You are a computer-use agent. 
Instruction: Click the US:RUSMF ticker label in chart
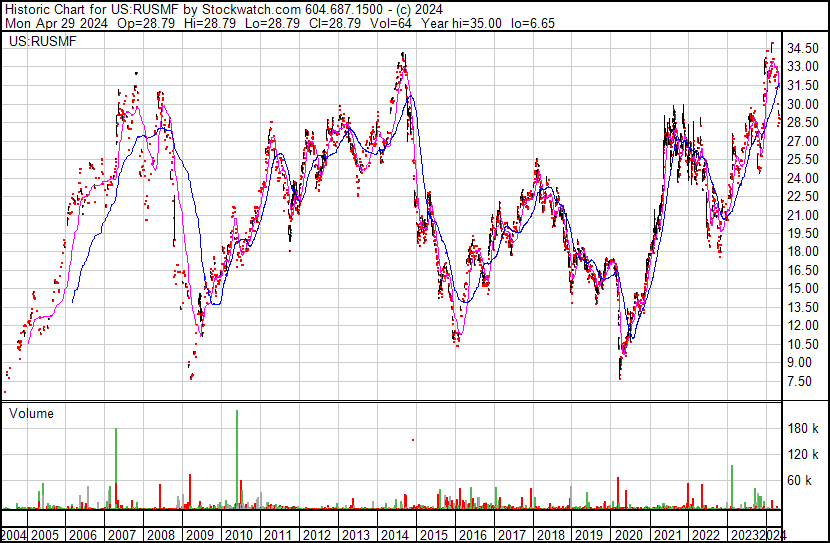tap(36, 42)
